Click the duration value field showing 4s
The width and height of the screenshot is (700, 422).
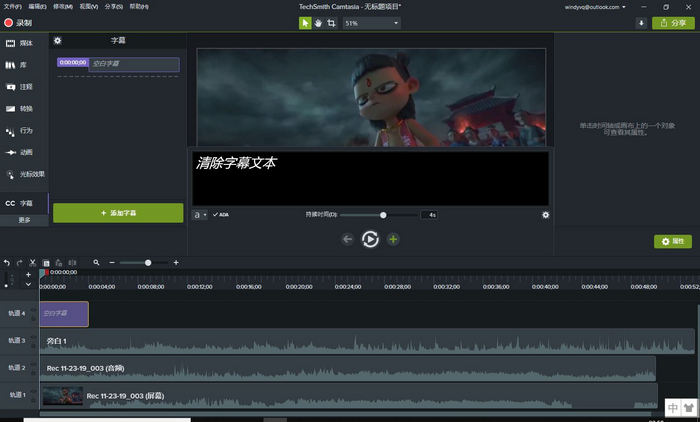tap(429, 215)
